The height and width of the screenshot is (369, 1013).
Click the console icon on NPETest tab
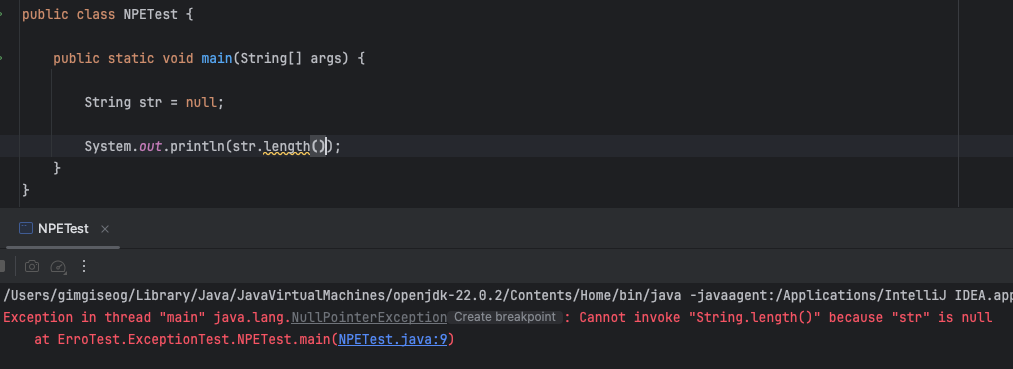26,228
